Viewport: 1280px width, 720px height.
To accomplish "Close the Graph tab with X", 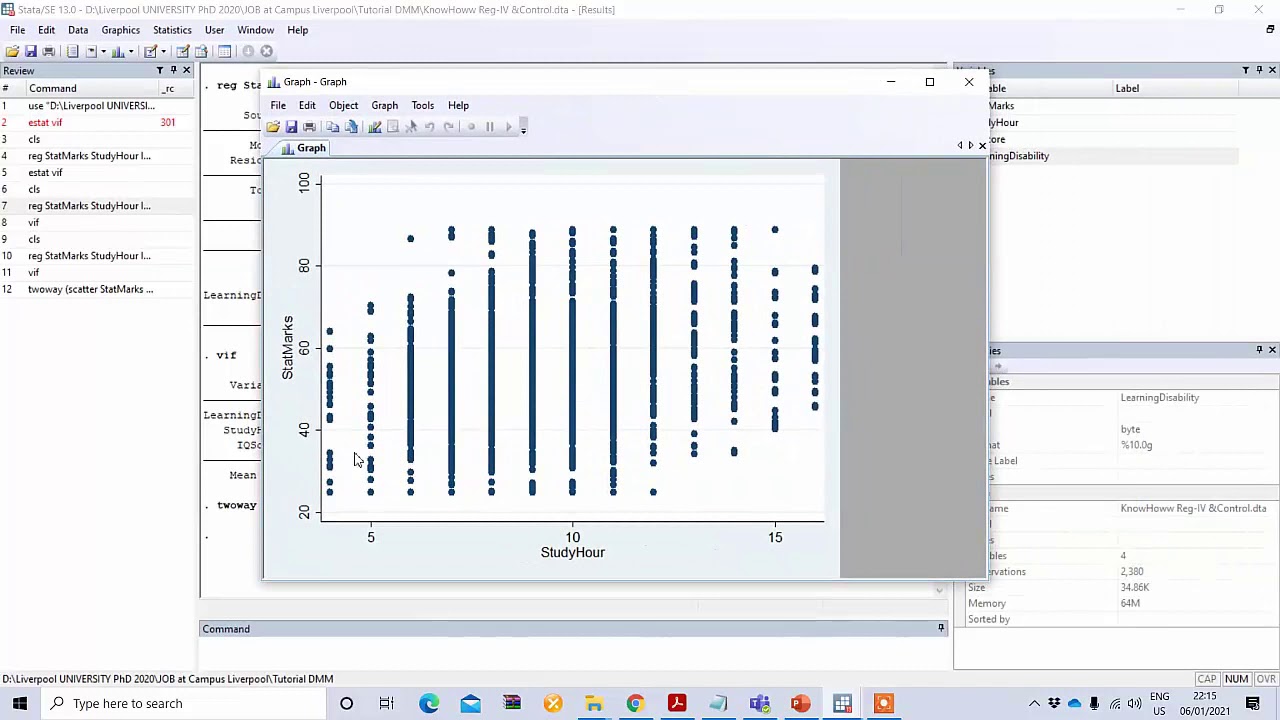I will 982,146.
